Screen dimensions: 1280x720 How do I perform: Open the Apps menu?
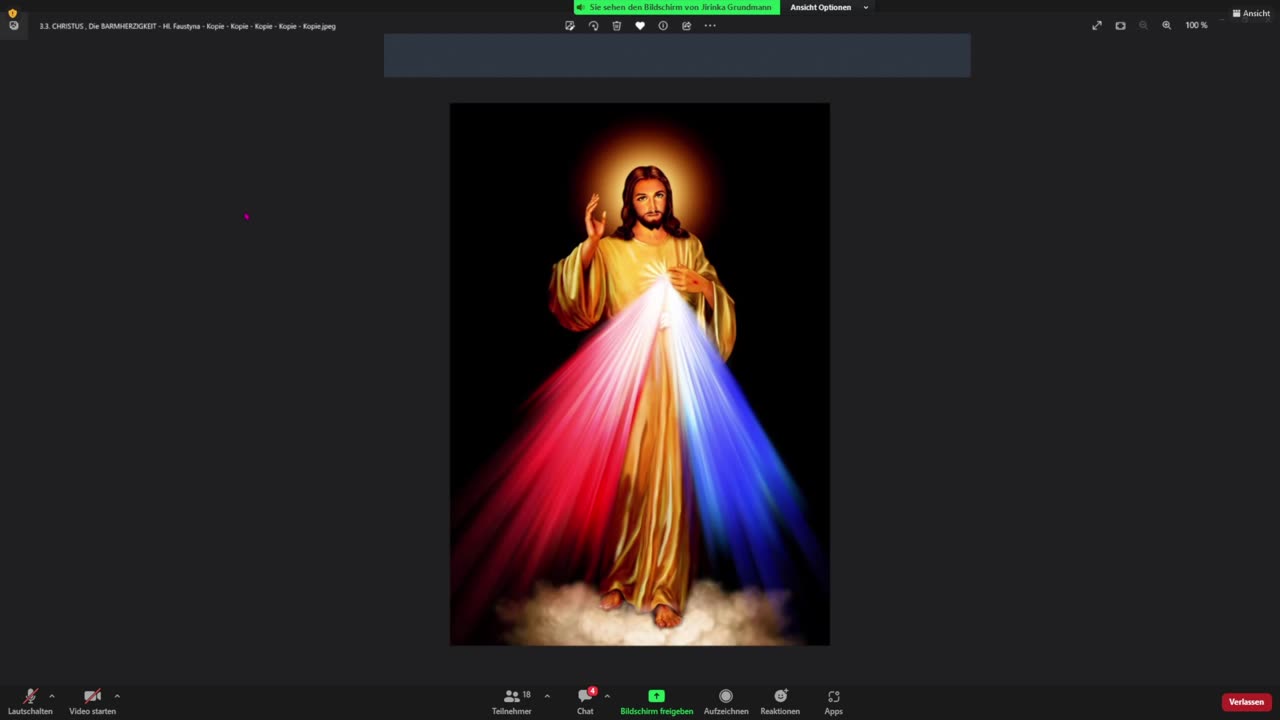click(x=834, y=701)
